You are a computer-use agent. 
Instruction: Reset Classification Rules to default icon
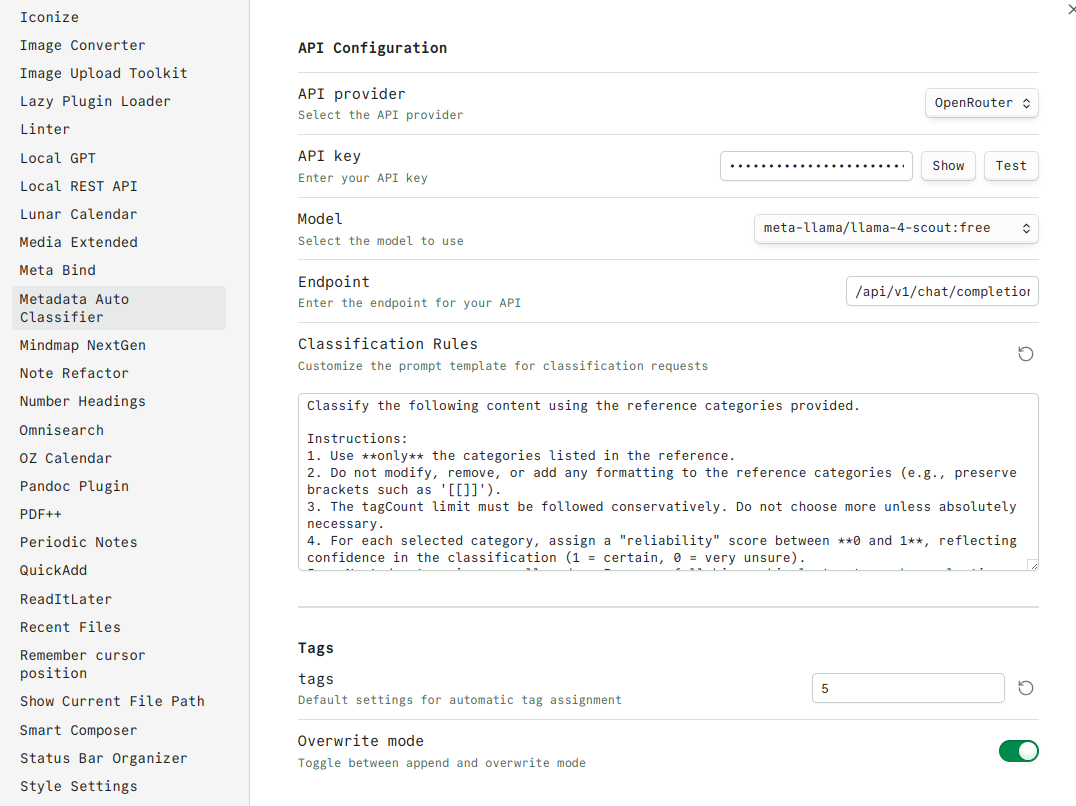tap(1025, 354)
